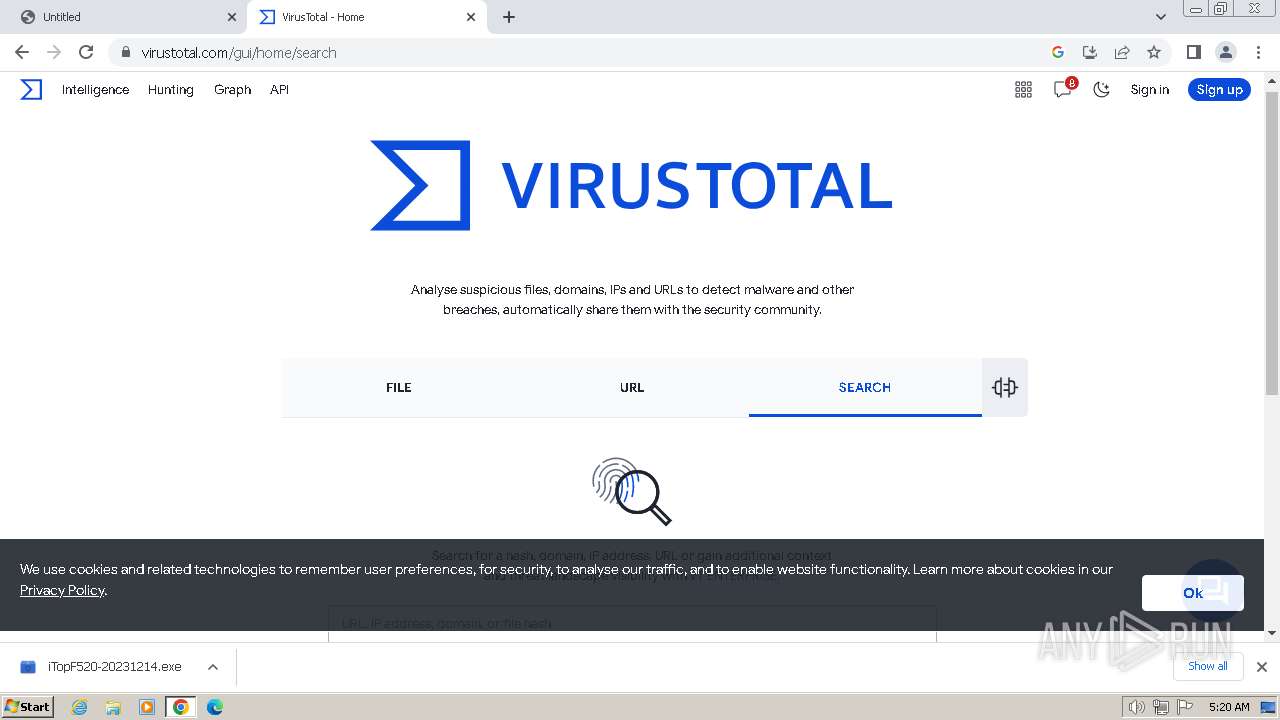
Task: Click the browser Forward arrow
Action: tap(54, 52)
